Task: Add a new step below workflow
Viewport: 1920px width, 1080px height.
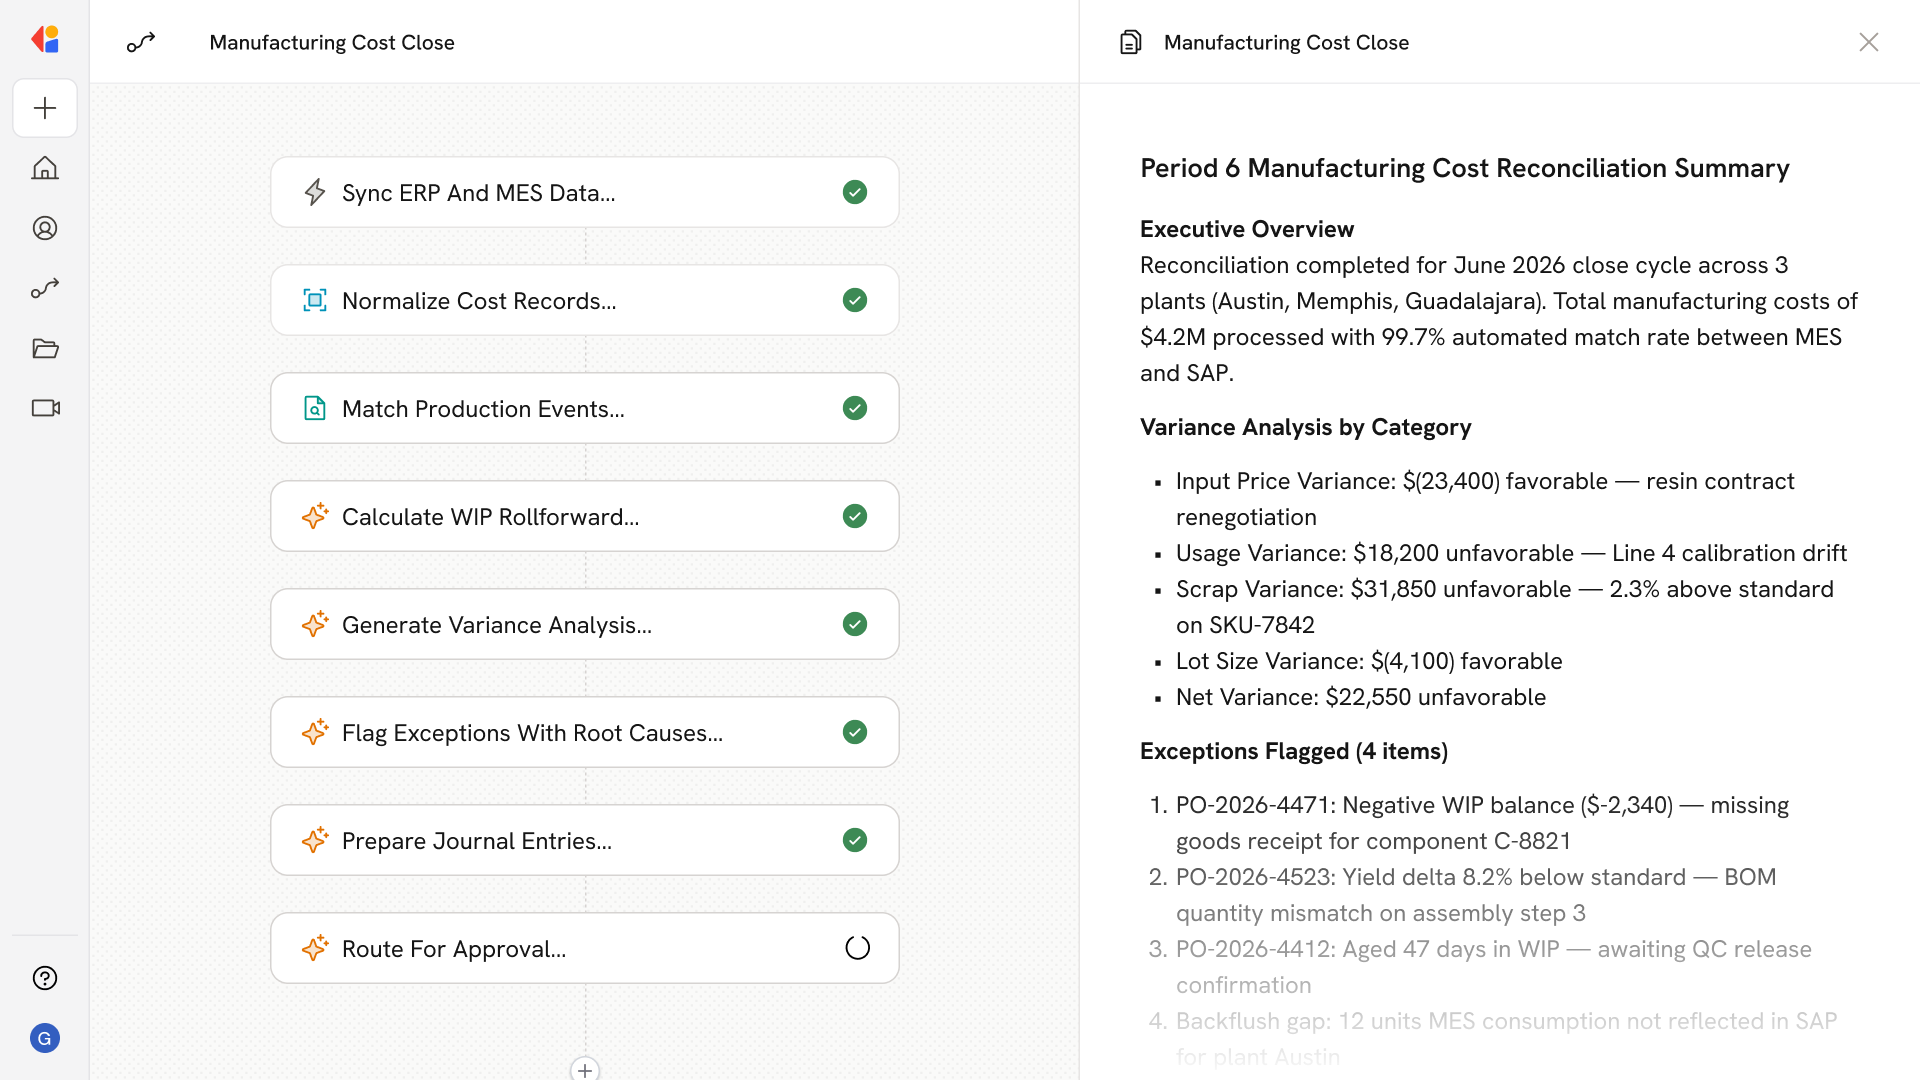Action: coord(585,1069)
